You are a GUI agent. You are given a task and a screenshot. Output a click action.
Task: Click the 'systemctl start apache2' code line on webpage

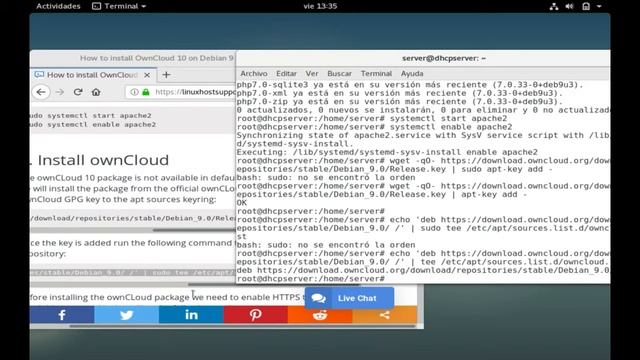click(91, 116)
